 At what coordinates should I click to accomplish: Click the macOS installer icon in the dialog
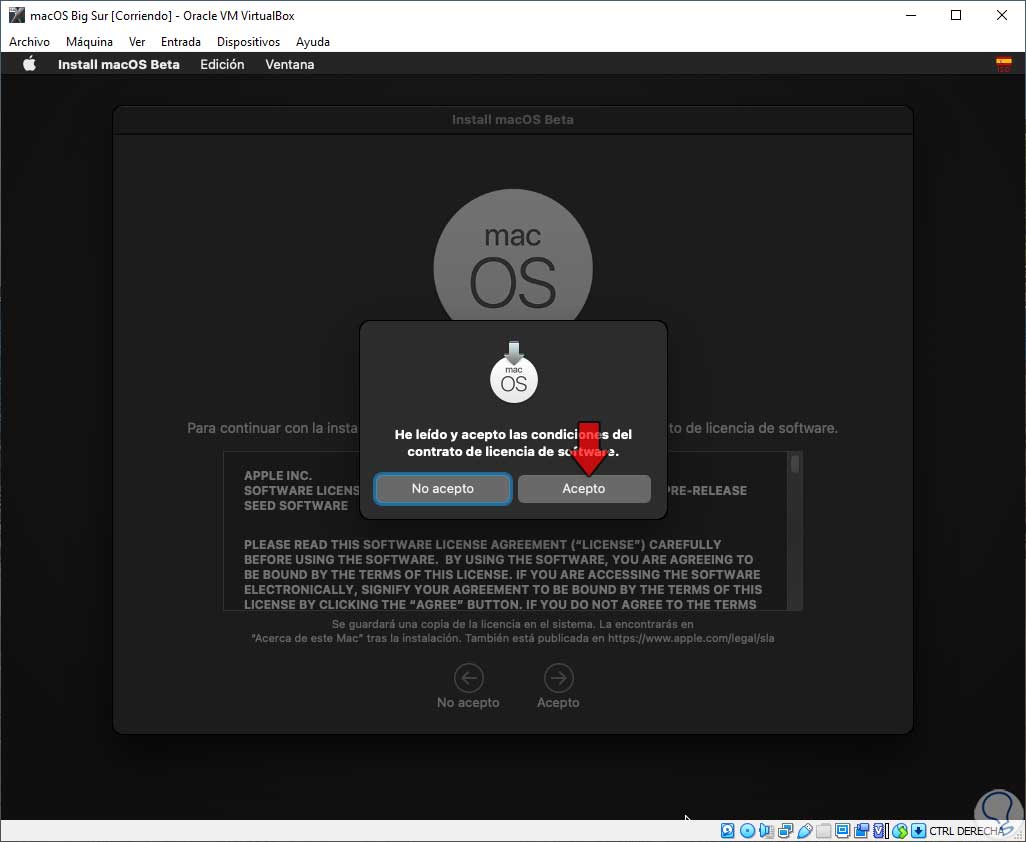pyautogui.click(x=514, y=372)
